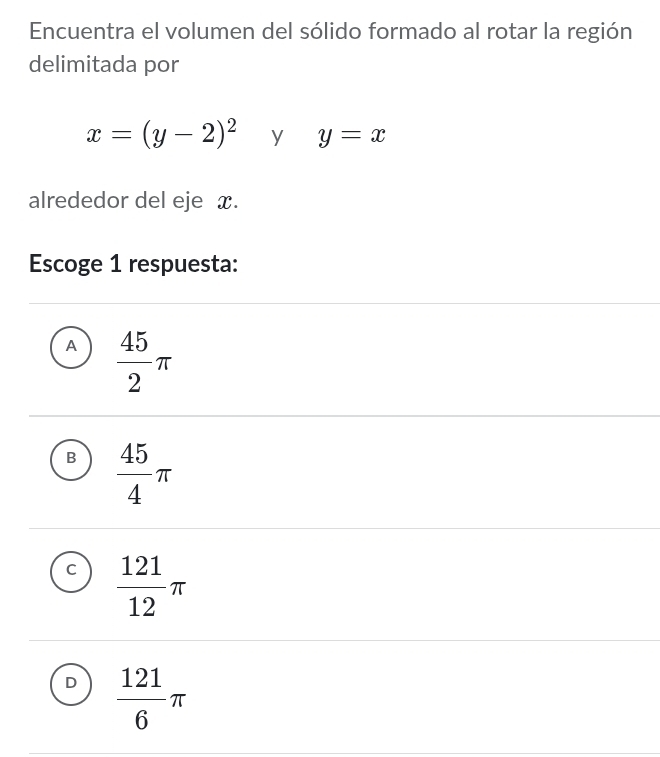Click the "y" conjunction between the equations

pyautogui.click(x=278, y=136)
